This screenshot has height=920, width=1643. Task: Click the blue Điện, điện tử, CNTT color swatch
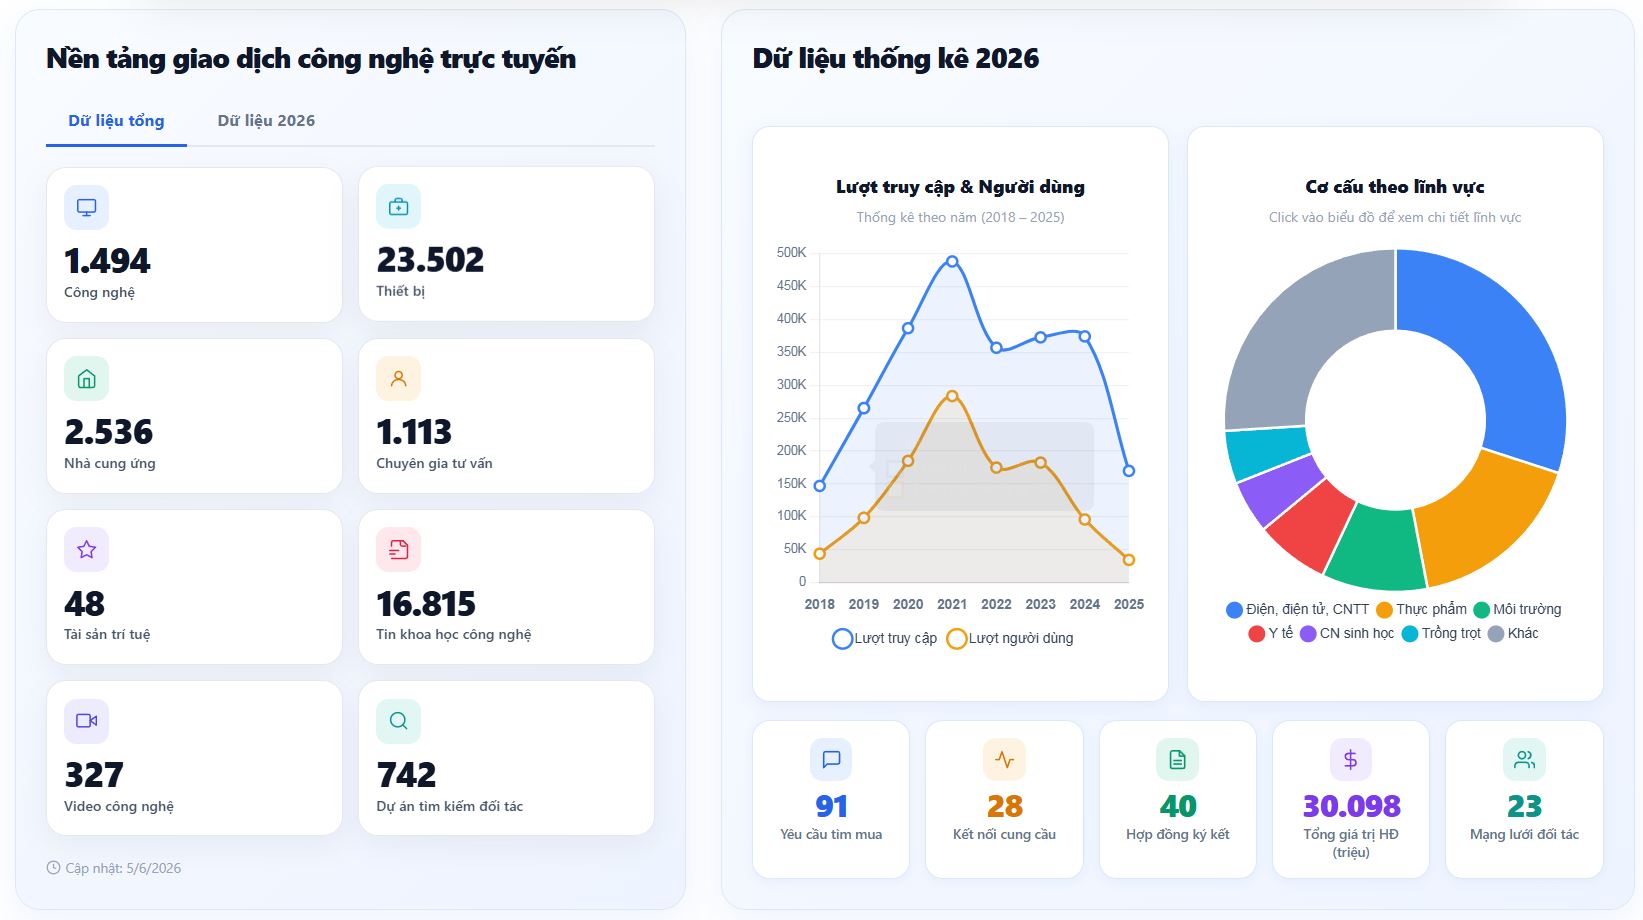pyautogui.click(x=1234, y=610)
